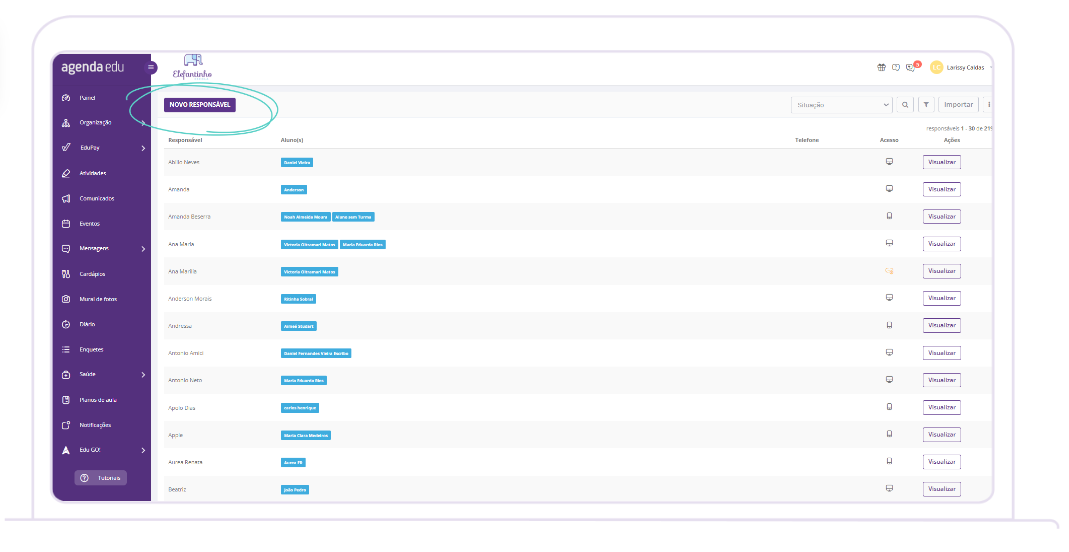Click the EduPay sidebar icon
The height and width of the screenshot is (552, 1069).
[x=66, y=147]
